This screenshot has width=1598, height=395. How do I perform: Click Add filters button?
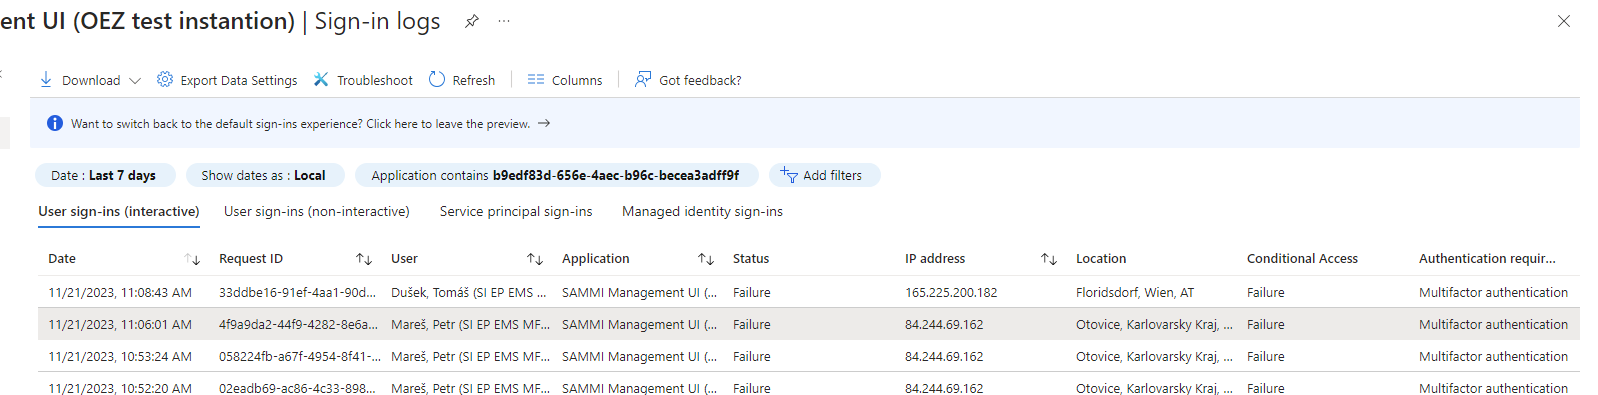(x=824, y=175)
